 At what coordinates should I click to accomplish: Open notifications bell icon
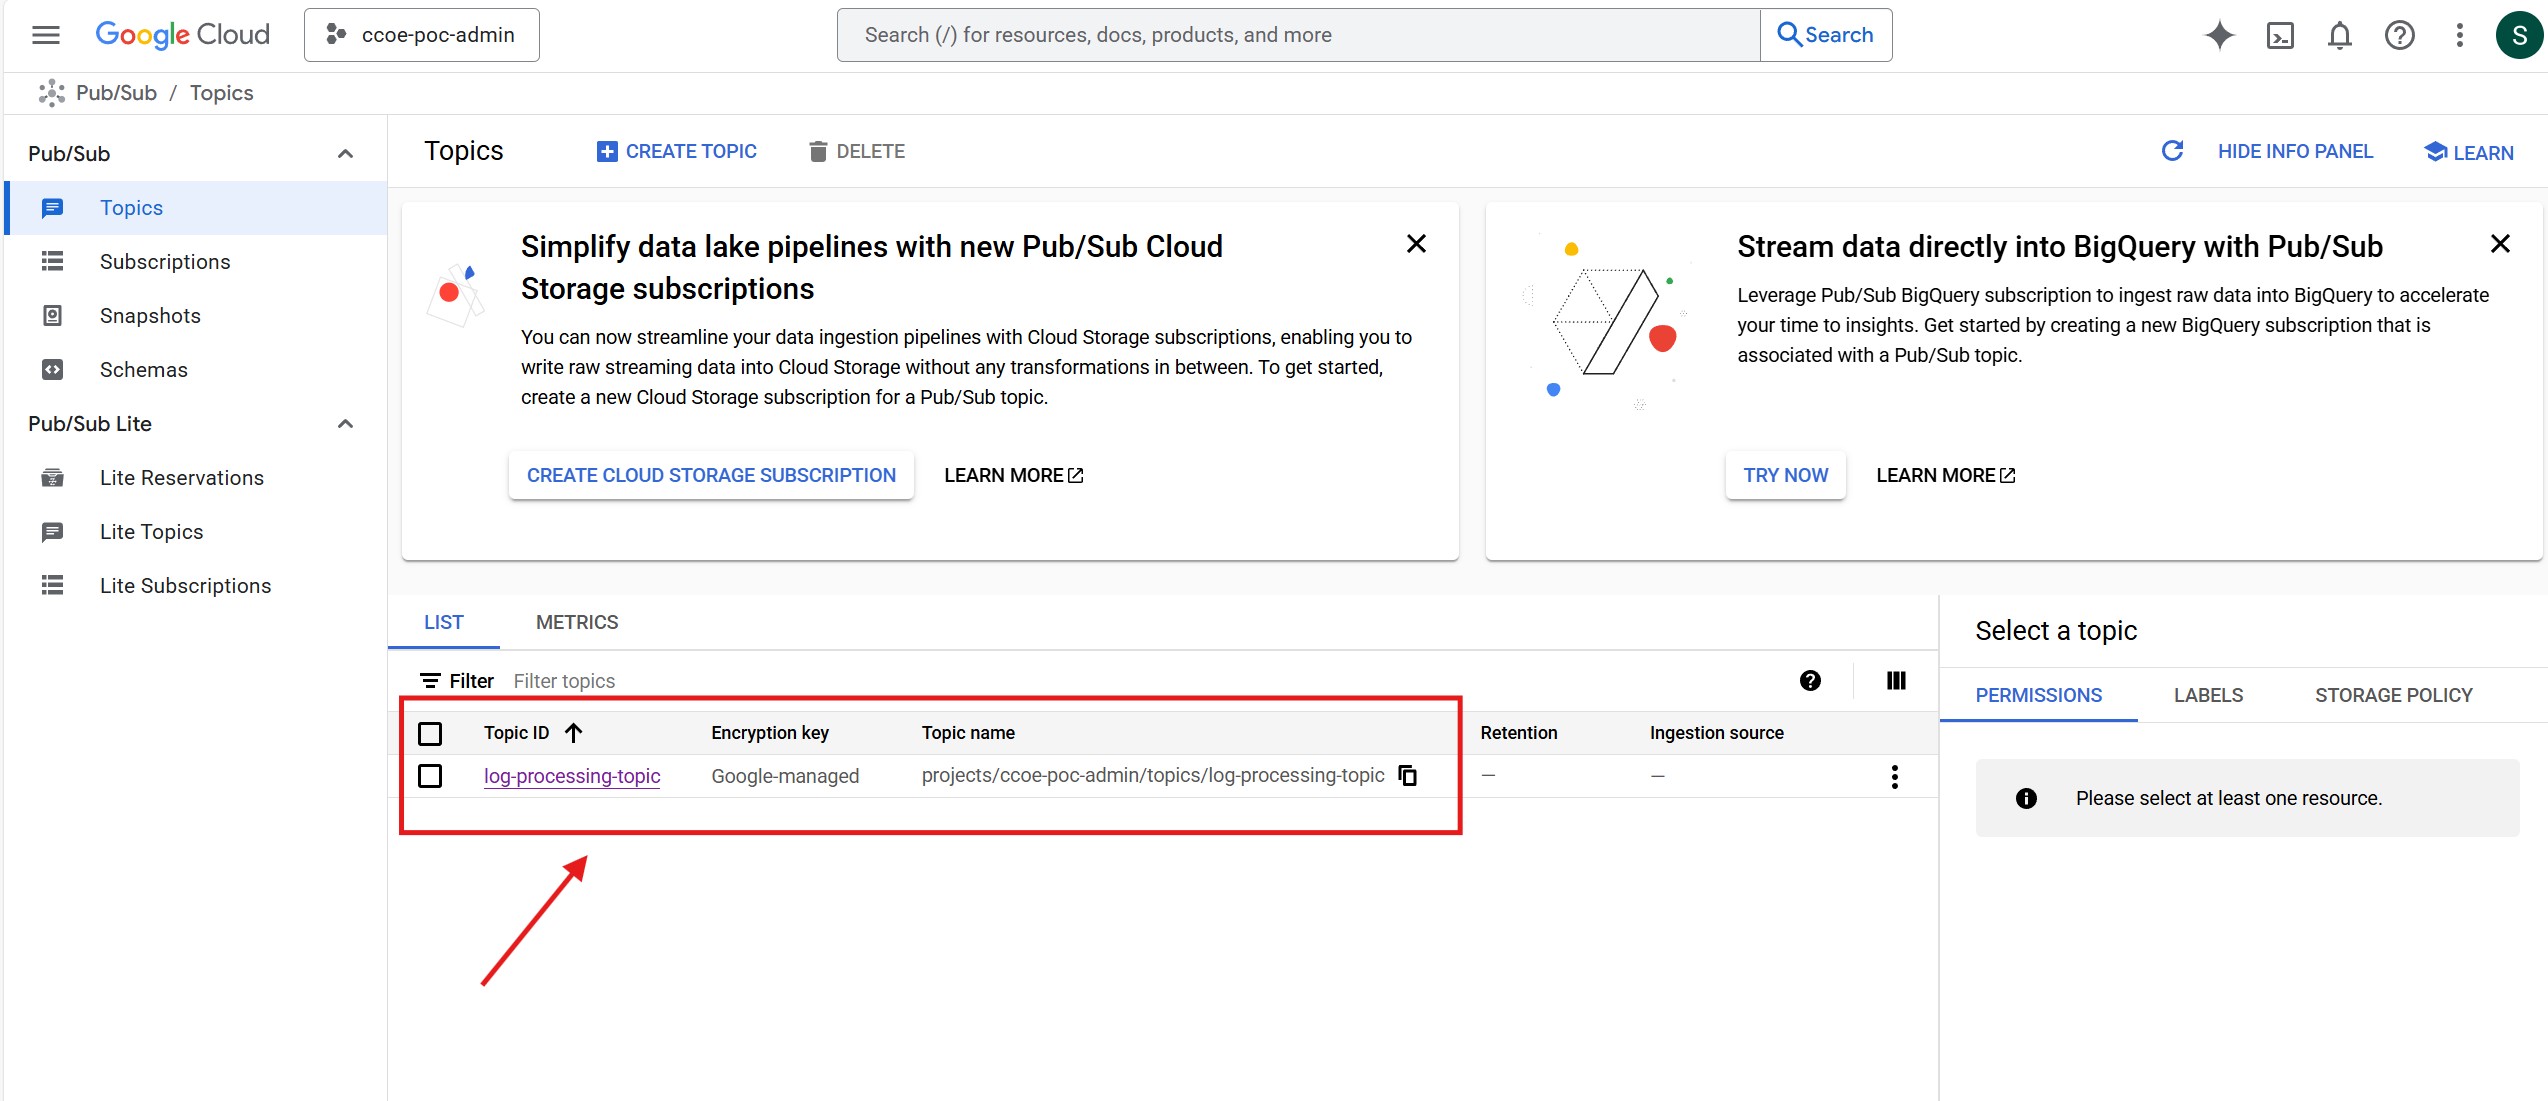pos(2339,36)
